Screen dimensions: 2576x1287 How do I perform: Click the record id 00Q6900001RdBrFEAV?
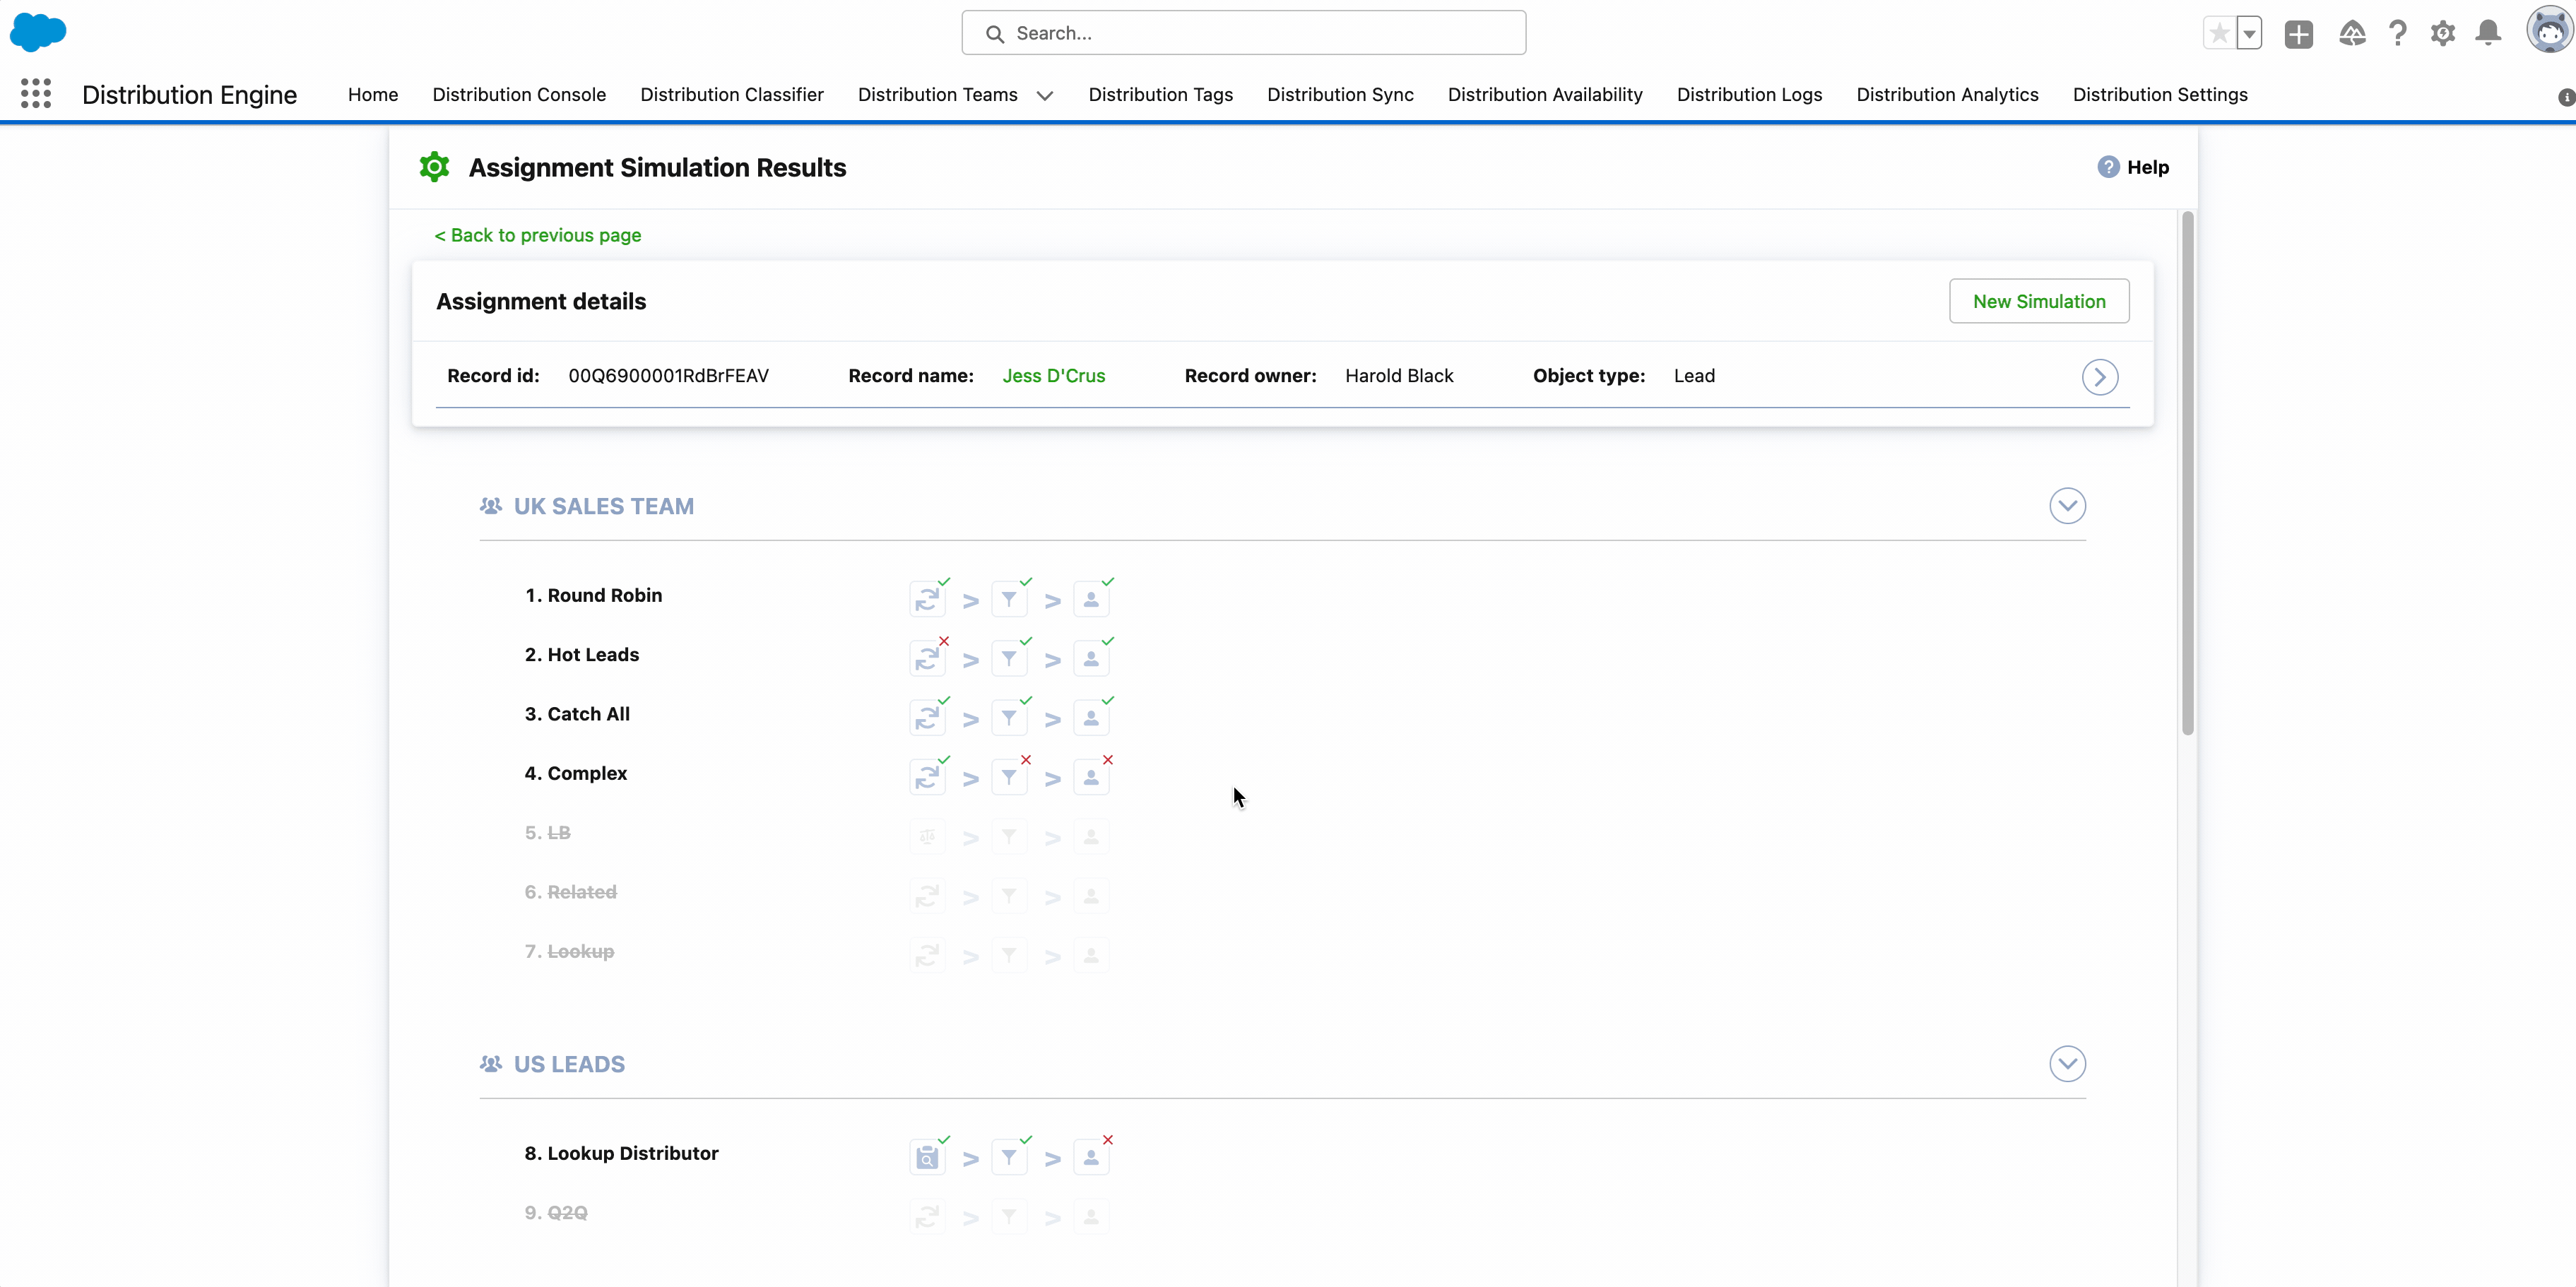[x=668, y=376]
